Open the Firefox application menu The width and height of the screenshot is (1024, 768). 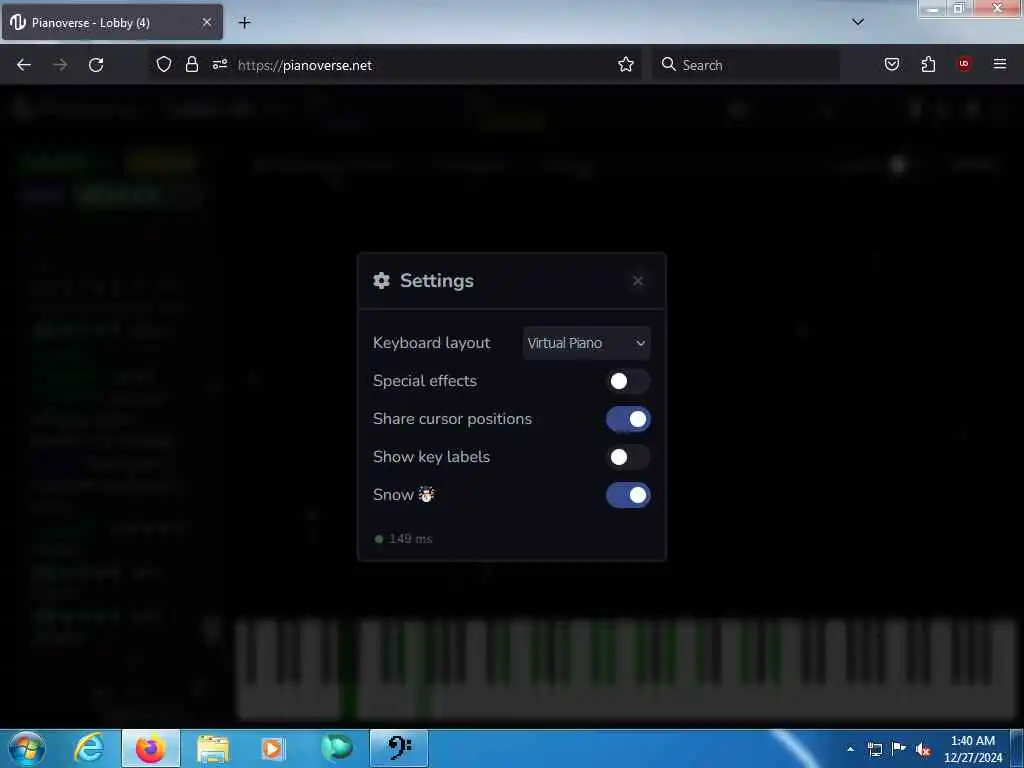point(999,64)
